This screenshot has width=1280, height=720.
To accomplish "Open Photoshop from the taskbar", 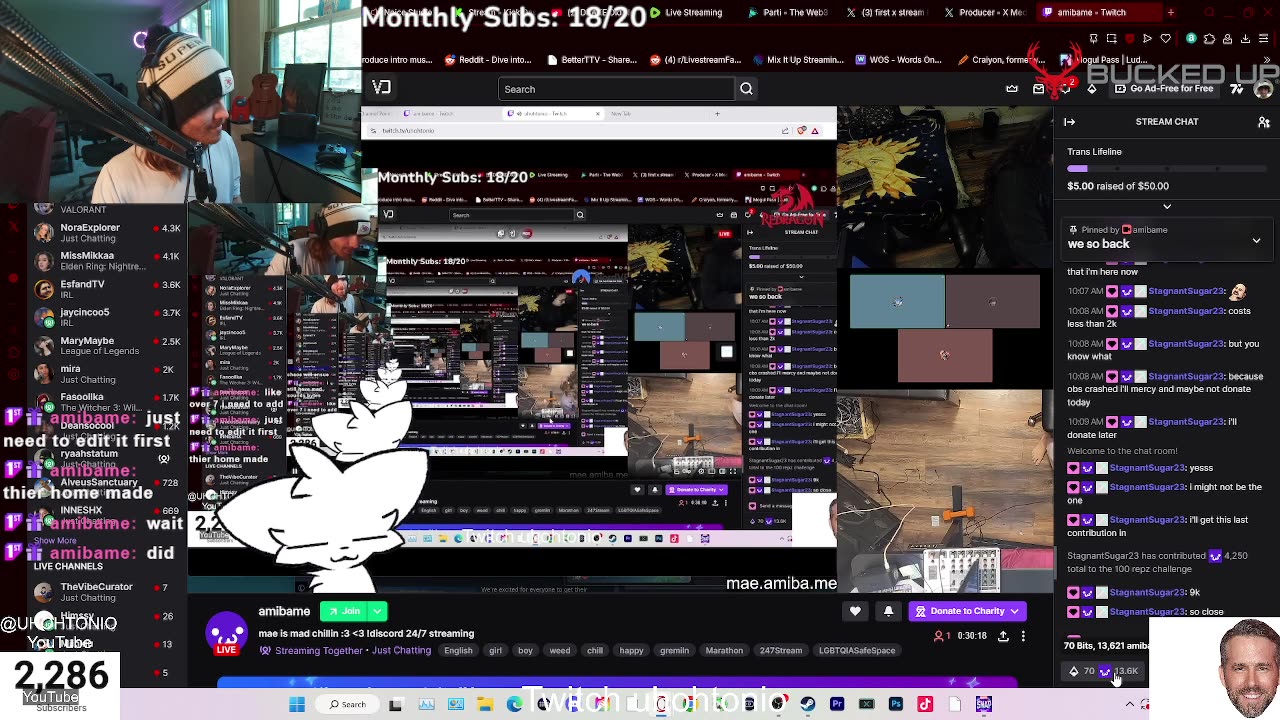I will coord(895,704).
